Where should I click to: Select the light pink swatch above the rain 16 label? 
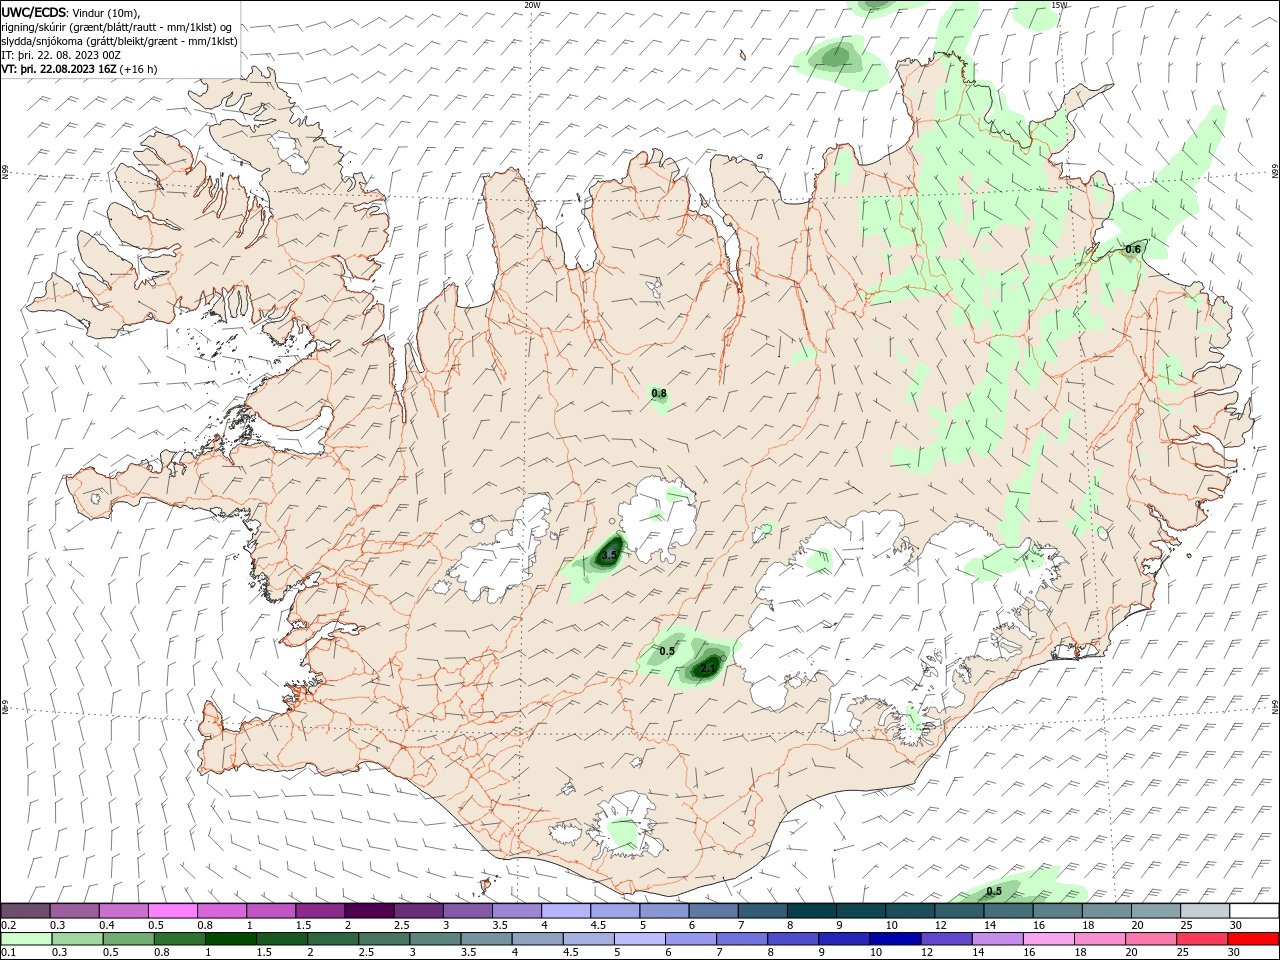pos(1048,939)
